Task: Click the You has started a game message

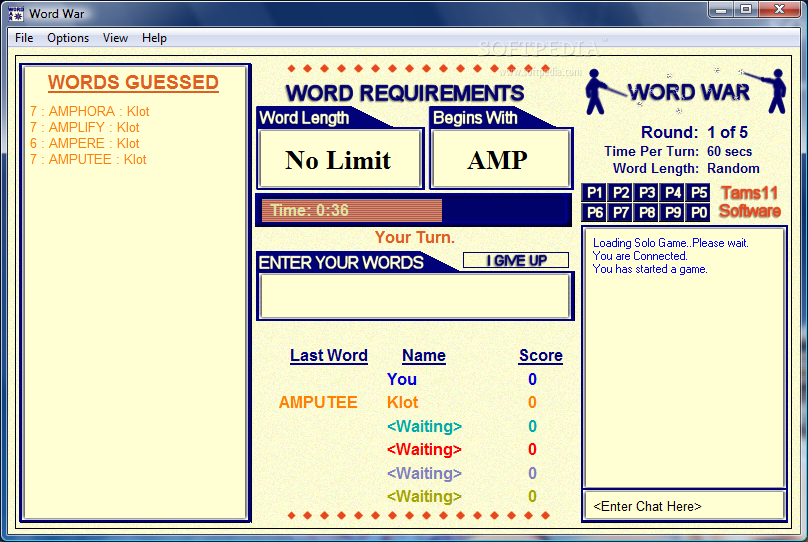Action: click(x=650, y=269)
